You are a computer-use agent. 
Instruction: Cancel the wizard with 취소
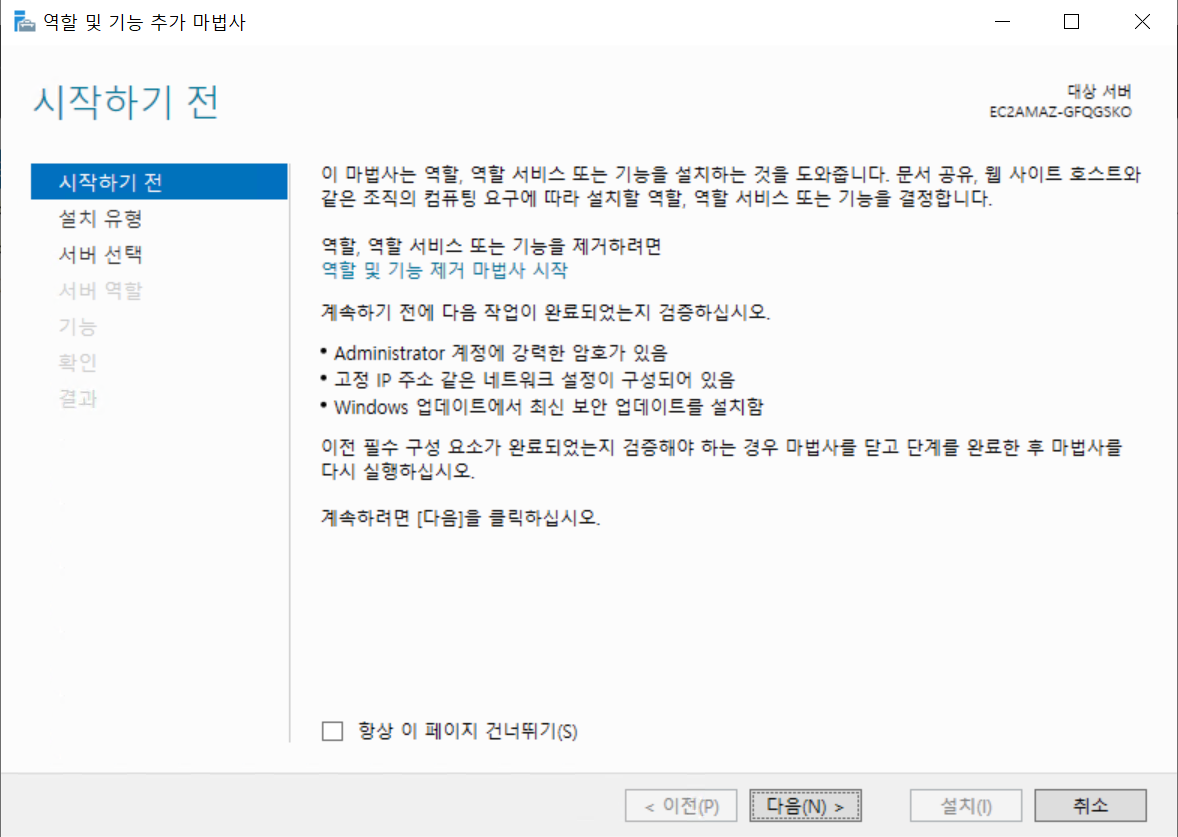tap(1090, 805)
